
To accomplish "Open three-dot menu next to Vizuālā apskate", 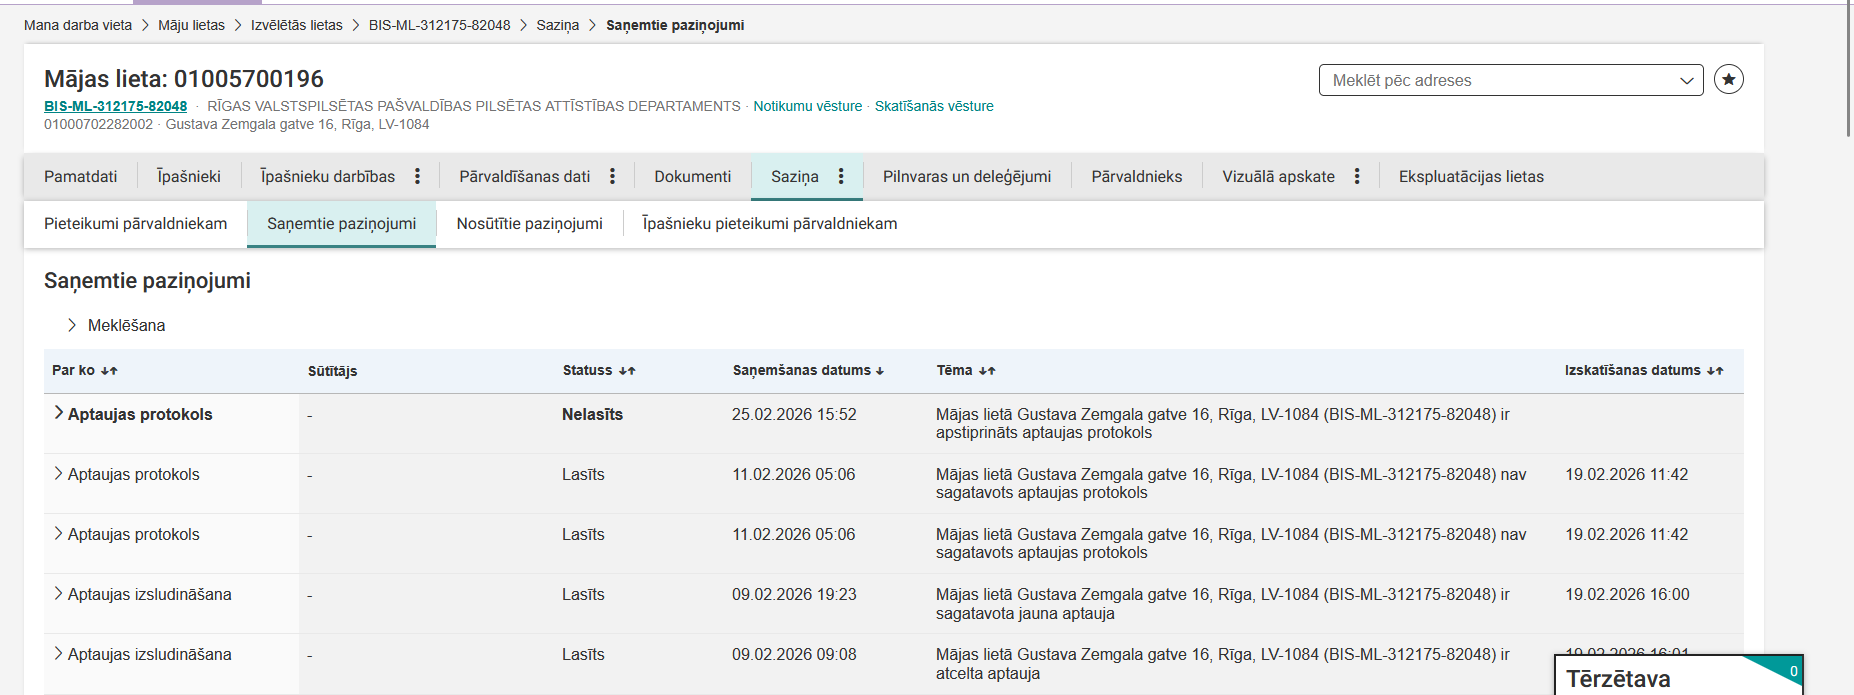I will coord(1357,177).
